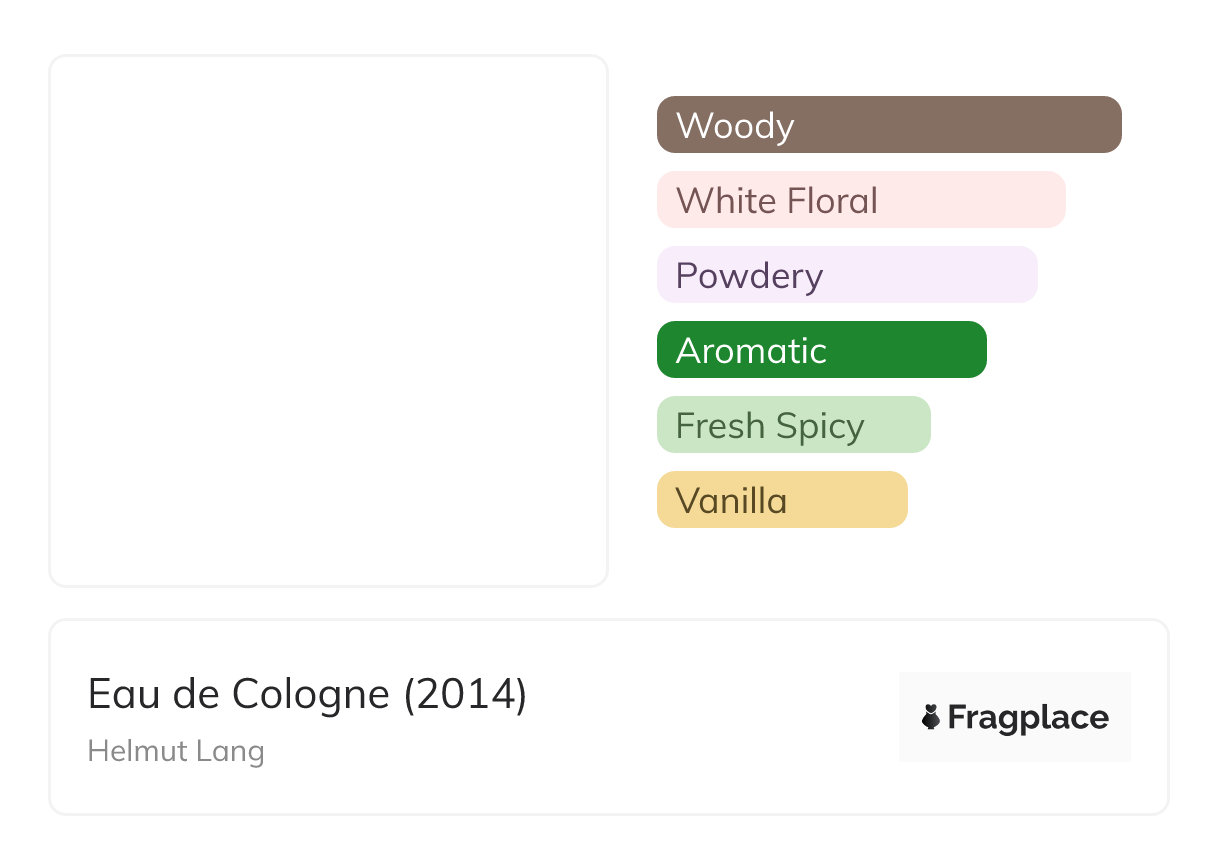The image size is (1218, 864).
Task: Click the '(2014)' year in the title
Action: 465,694
